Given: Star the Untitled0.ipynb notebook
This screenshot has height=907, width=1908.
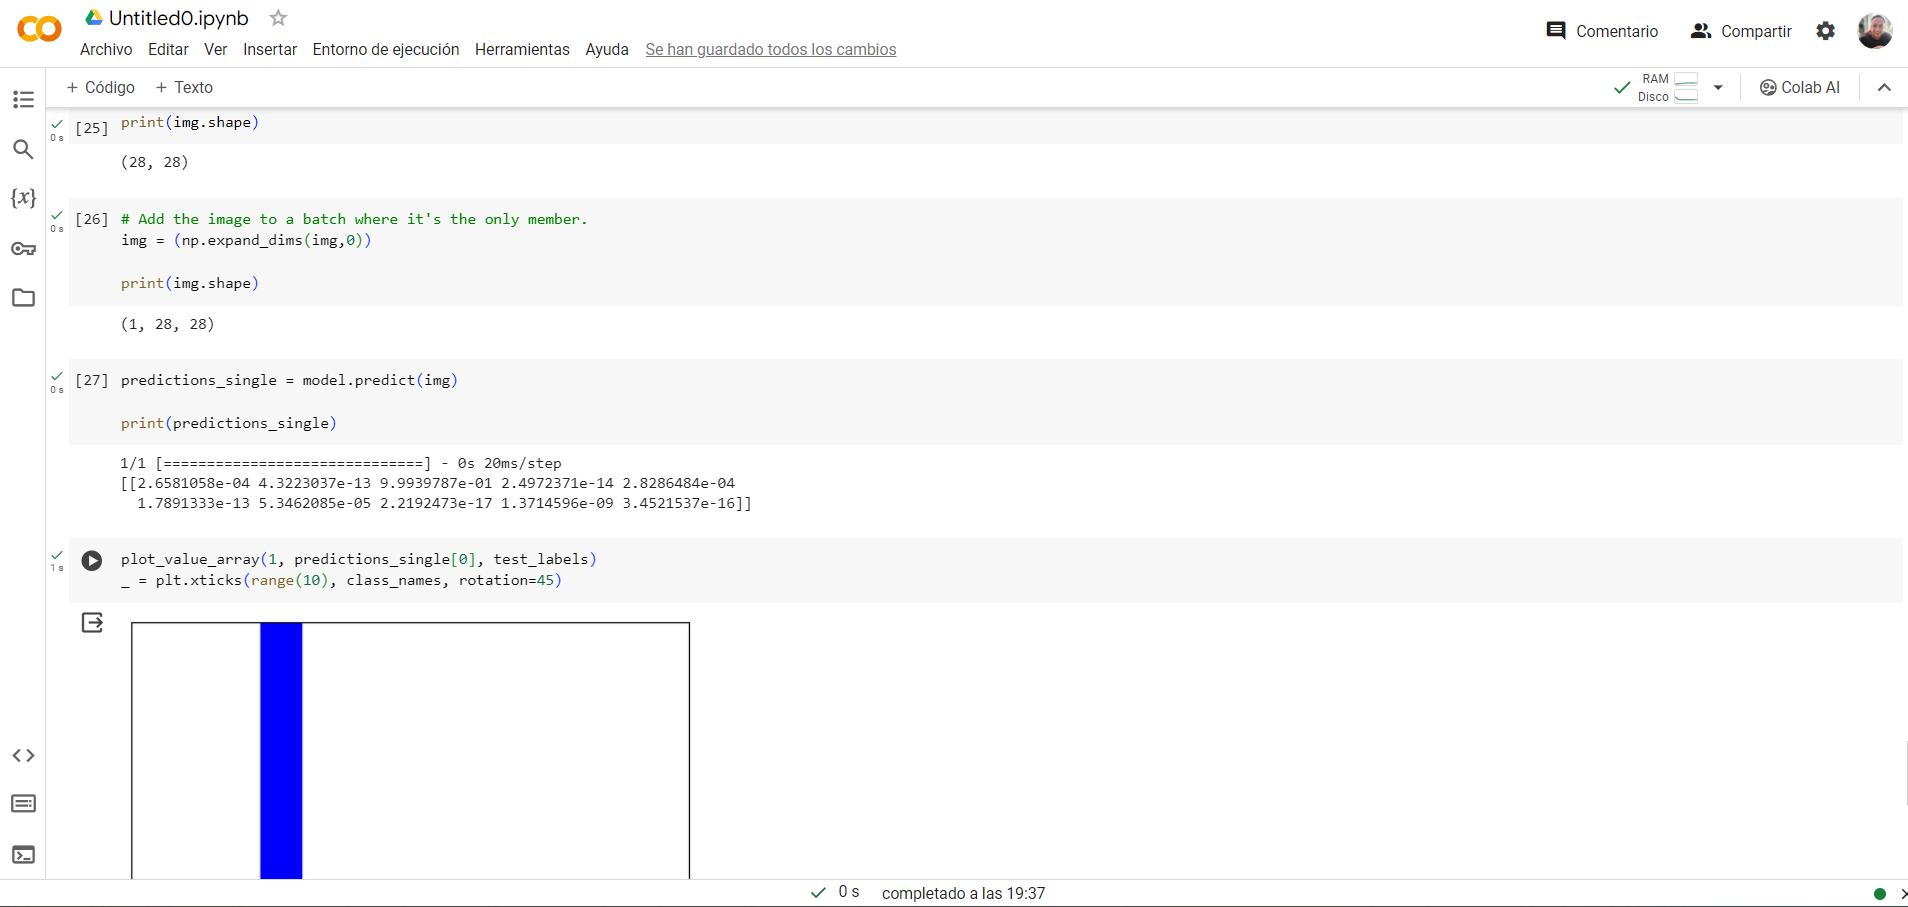Looking at the screenshot, I should tap(279, 18).
